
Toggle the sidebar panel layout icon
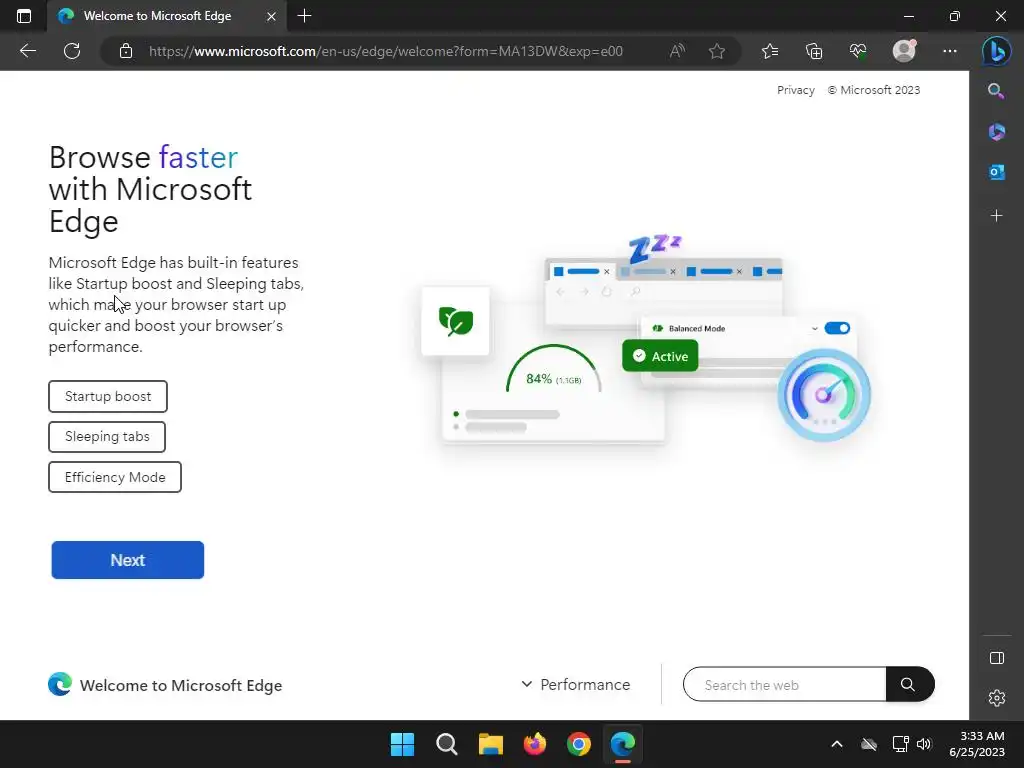click(997, 658)
